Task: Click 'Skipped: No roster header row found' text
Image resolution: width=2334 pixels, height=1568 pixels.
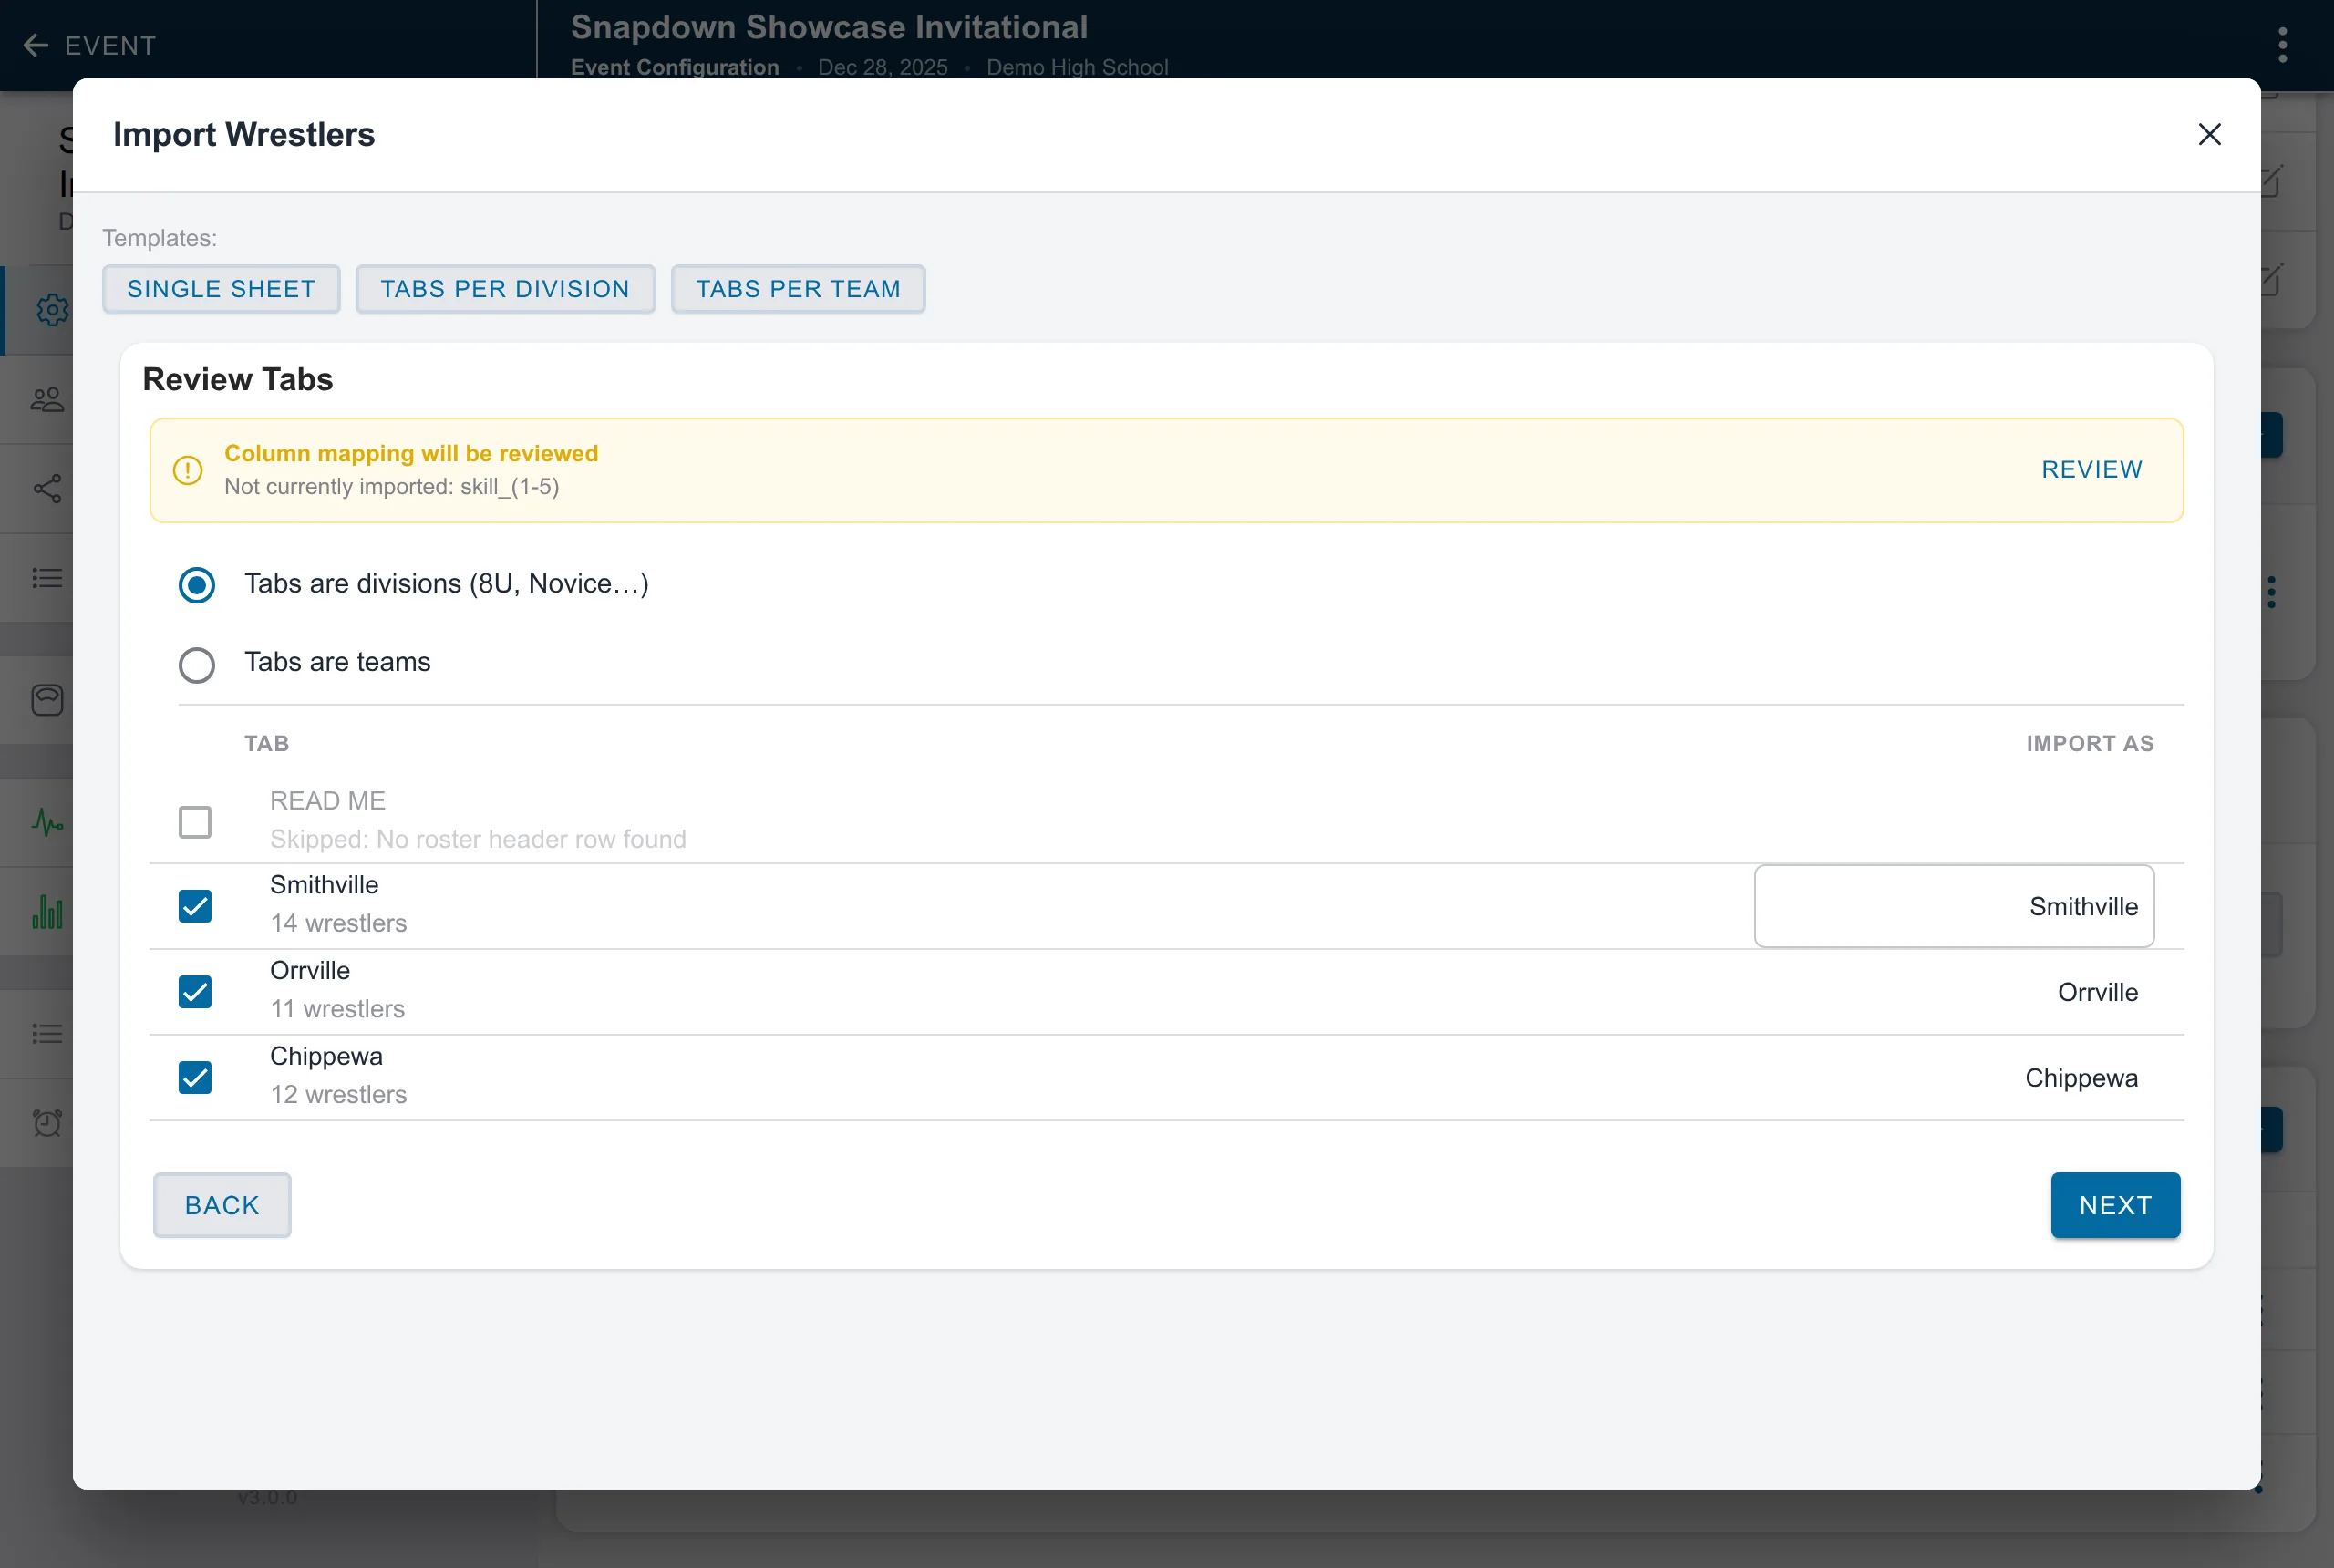Action: coord(478,839)
